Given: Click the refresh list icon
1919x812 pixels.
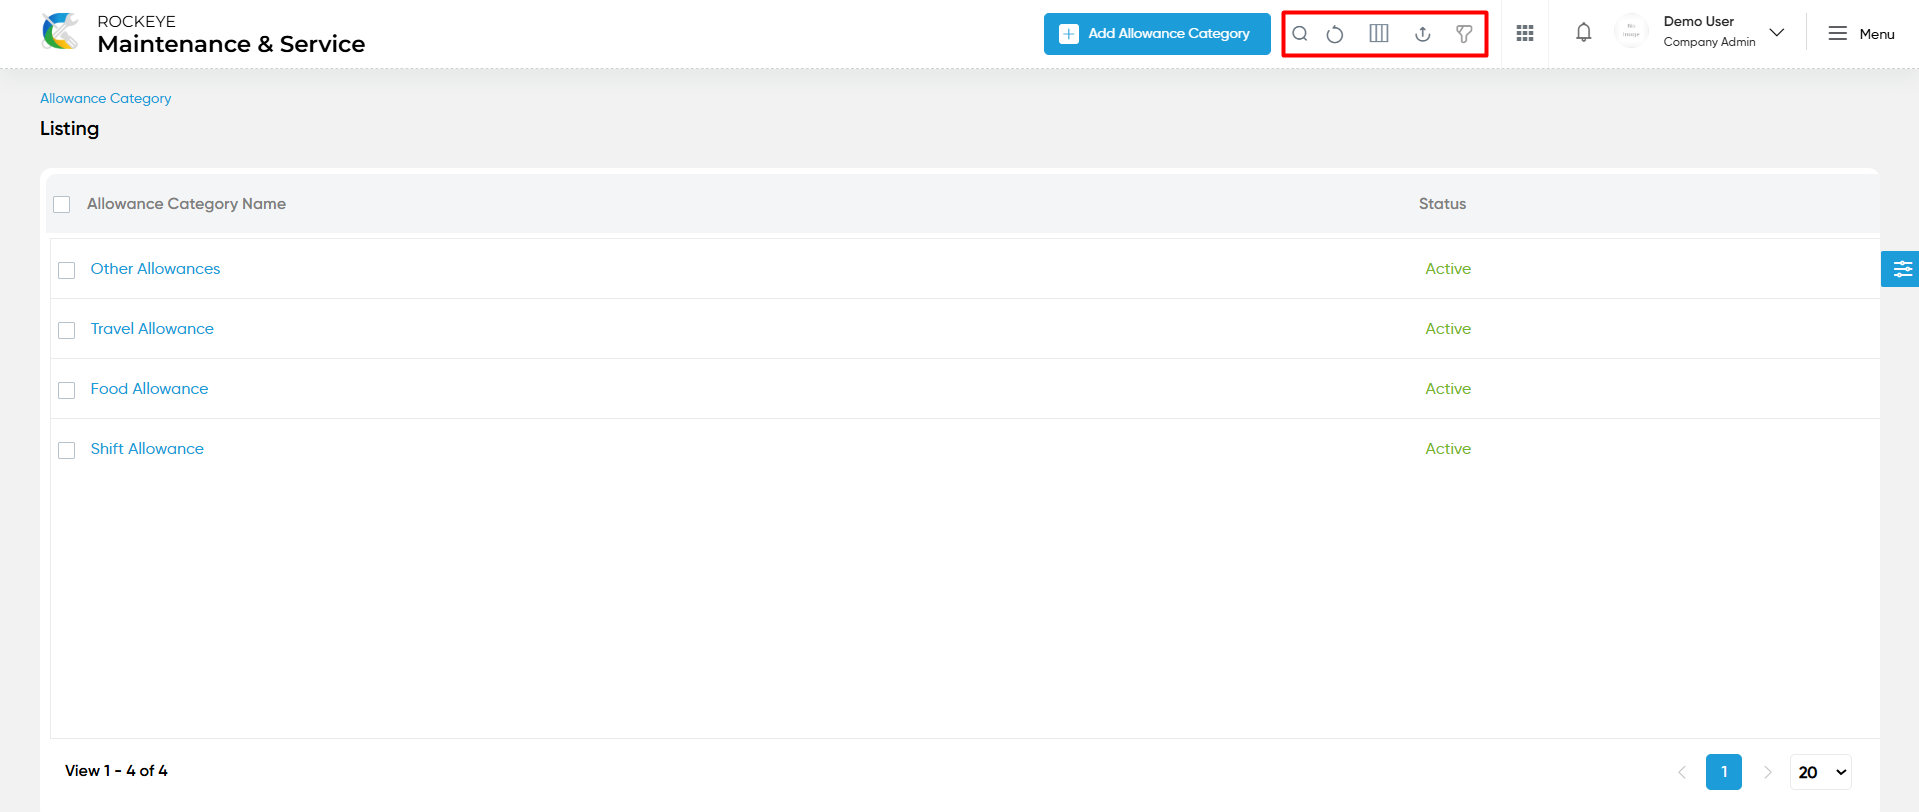Looking at the screenshot, I should coord(1335,34).
